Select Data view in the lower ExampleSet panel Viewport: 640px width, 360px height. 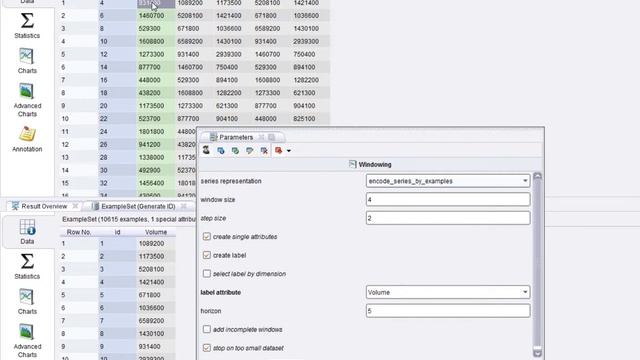[27, 231]
